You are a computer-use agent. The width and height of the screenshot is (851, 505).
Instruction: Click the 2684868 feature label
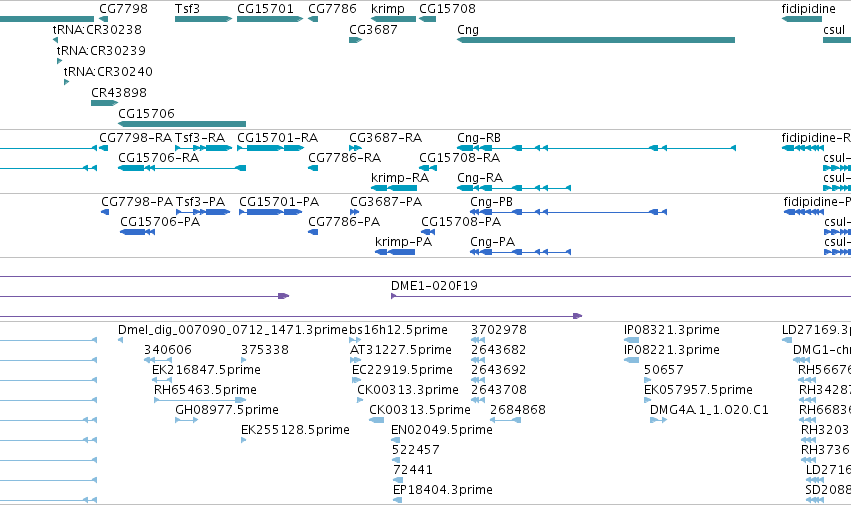[518, 410]
